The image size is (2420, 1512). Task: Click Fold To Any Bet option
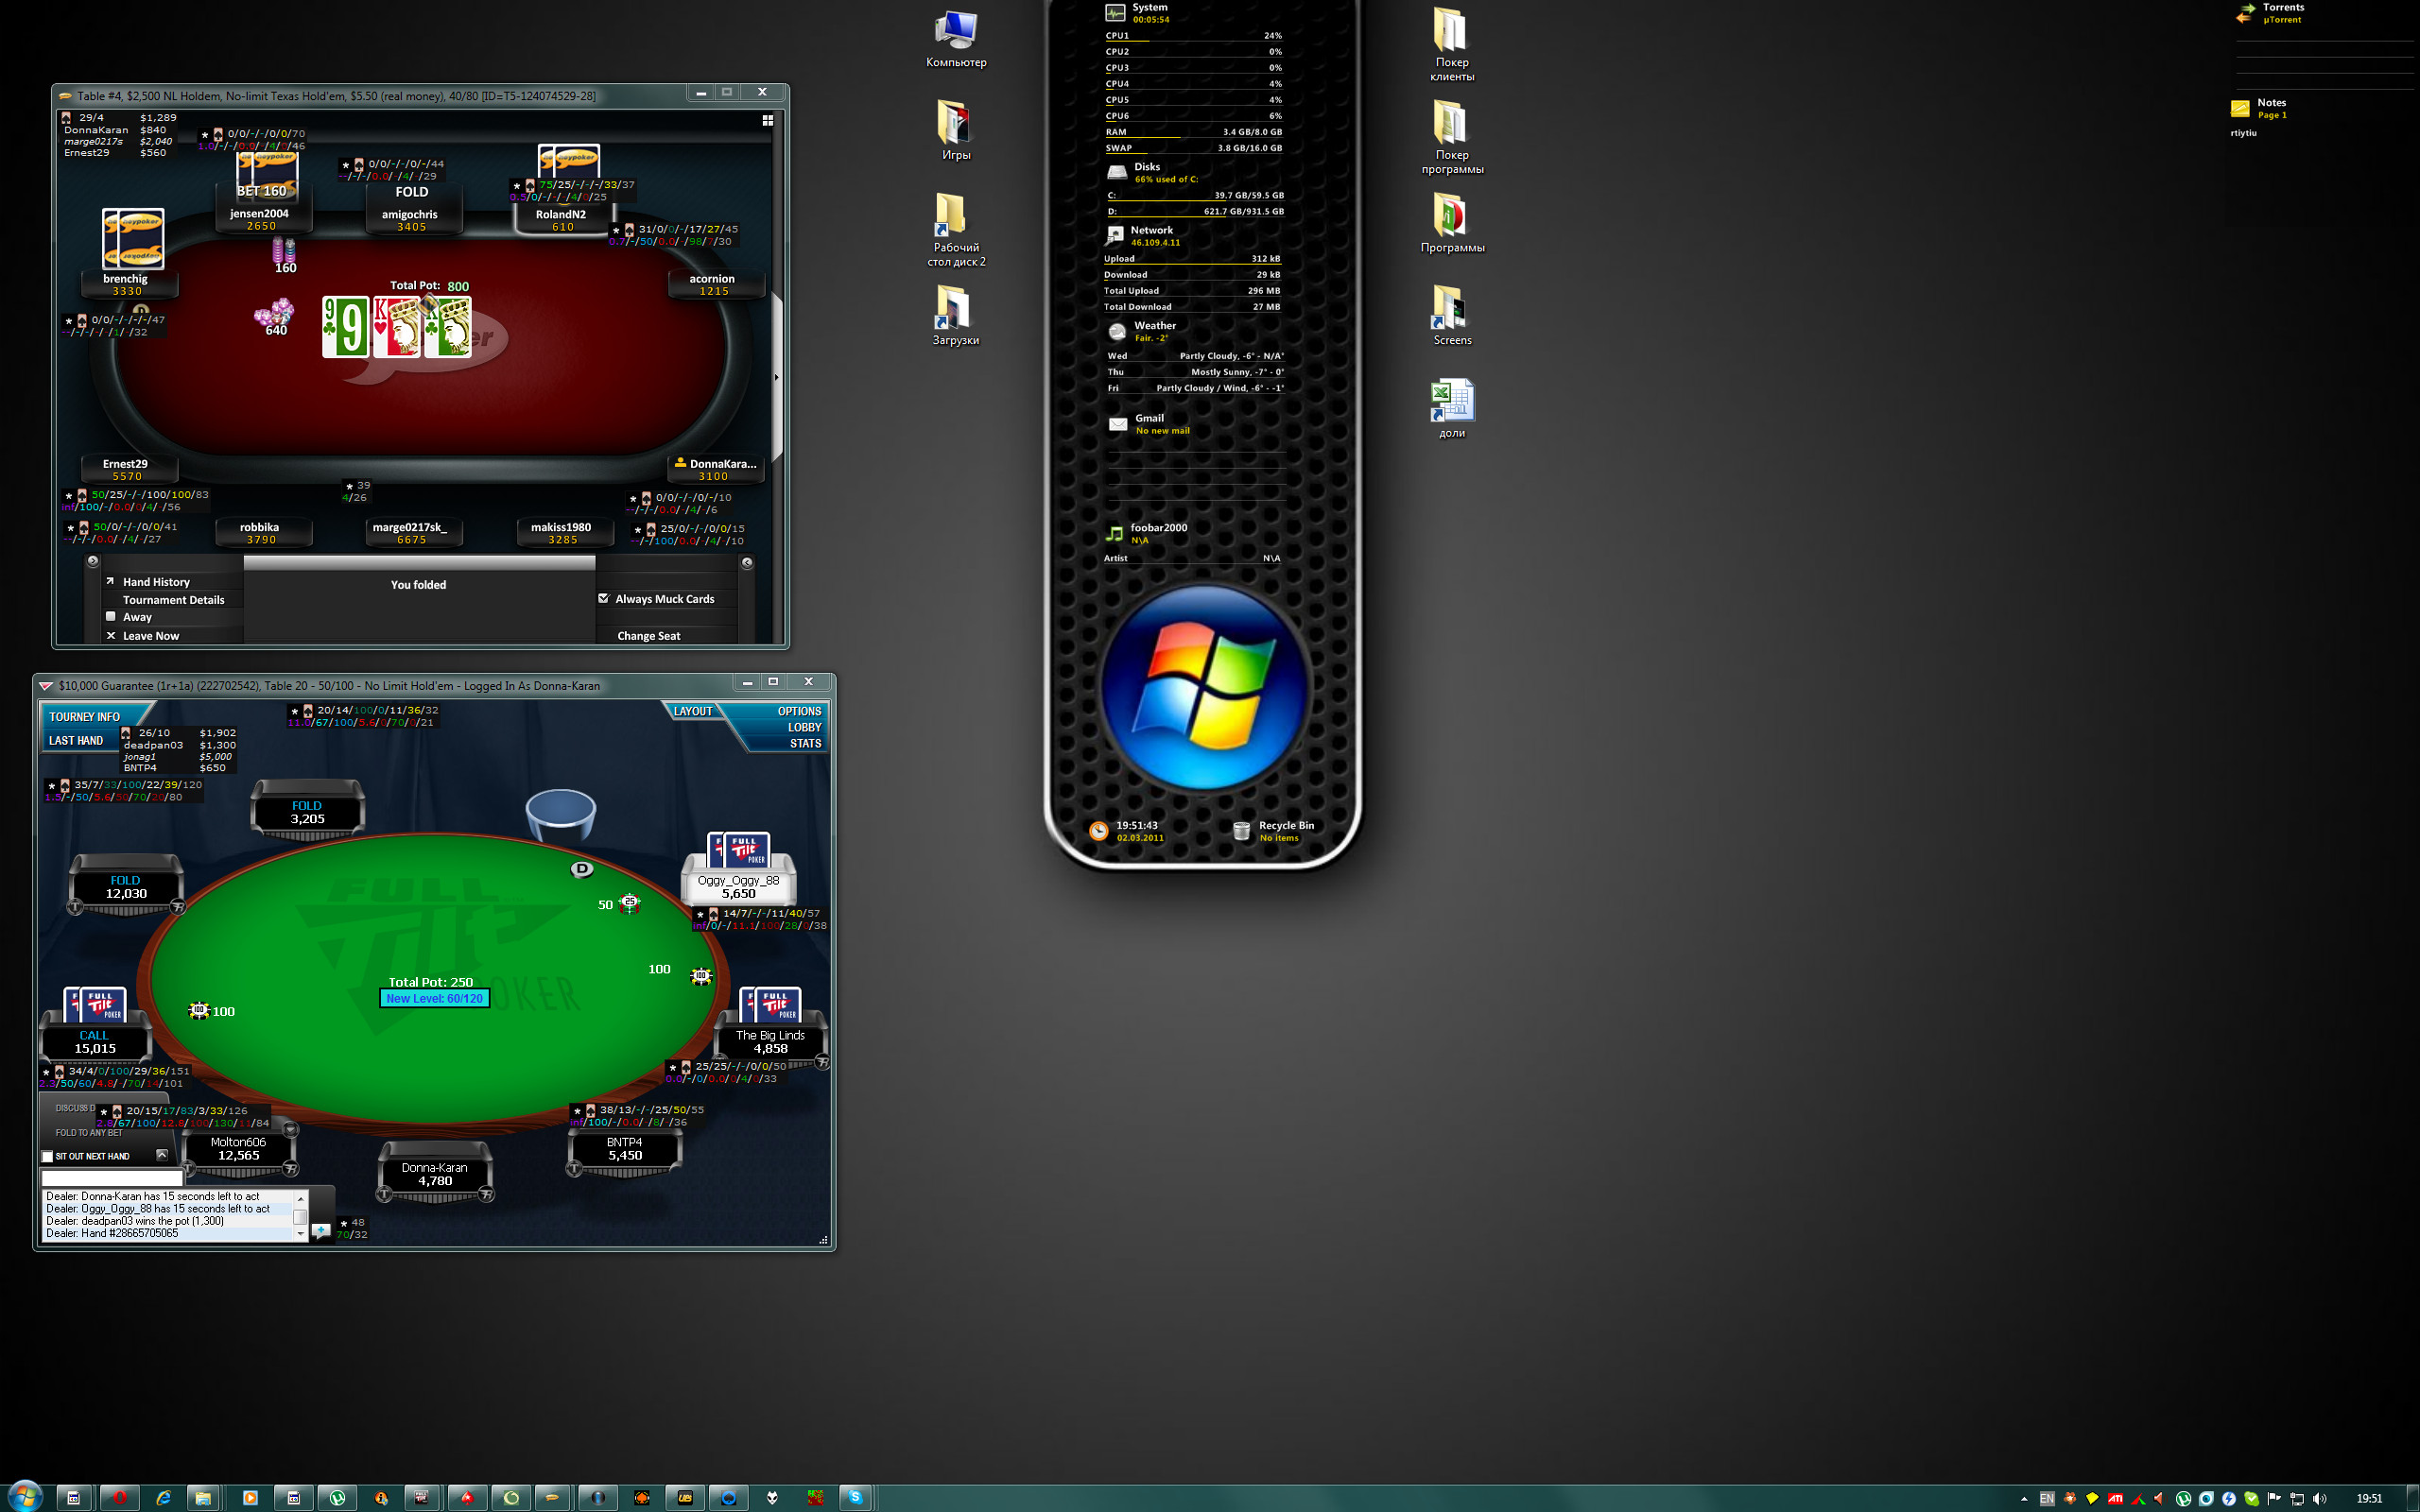[x=89, y=1133]
